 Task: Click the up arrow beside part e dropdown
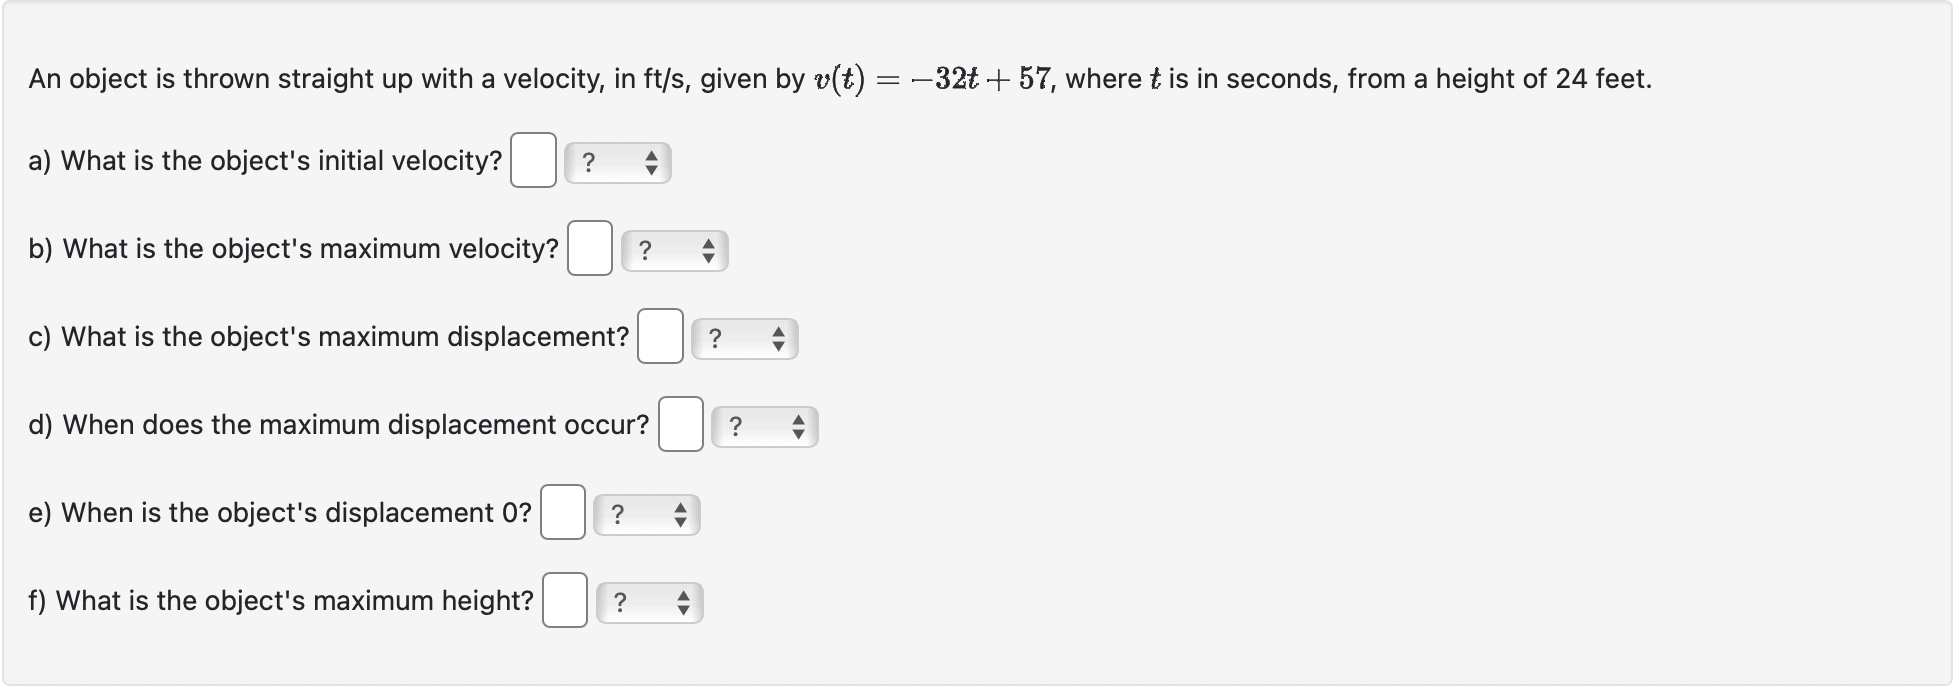point(682,506)
